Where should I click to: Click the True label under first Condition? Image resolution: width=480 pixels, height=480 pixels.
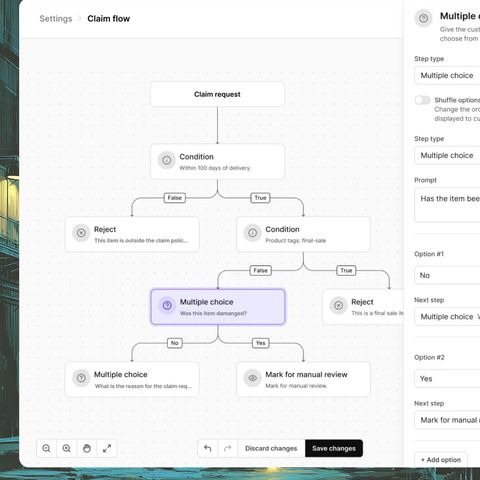pos(260,198)
